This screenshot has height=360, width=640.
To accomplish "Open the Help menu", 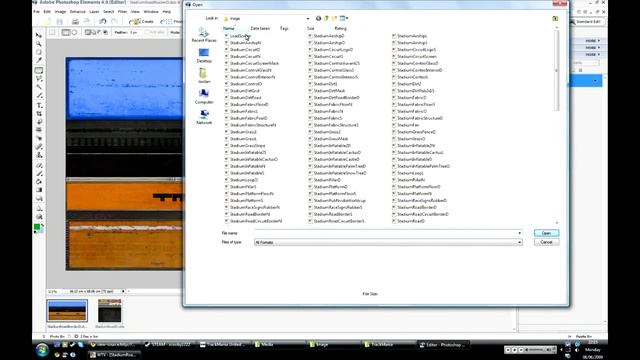I will click(167, 12).
